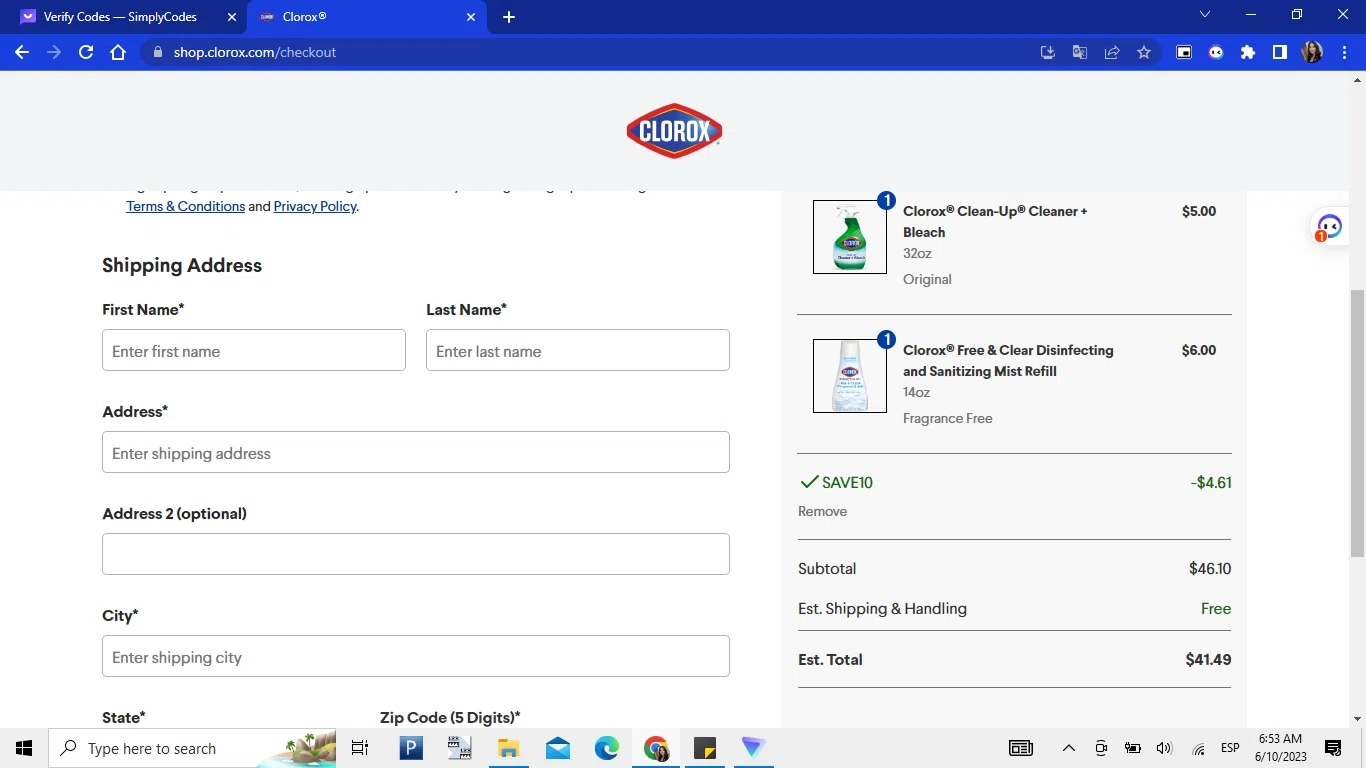Viewport: 1366px width, 768px height.
Task: Reload the checkout page
Action: tap(86, 52)
